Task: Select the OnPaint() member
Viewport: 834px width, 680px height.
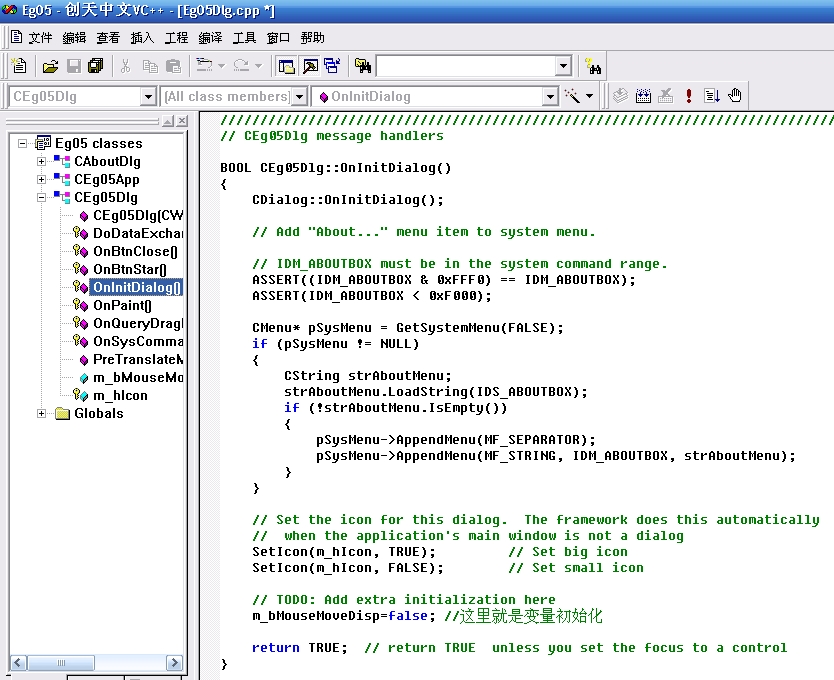Action: 122,305
